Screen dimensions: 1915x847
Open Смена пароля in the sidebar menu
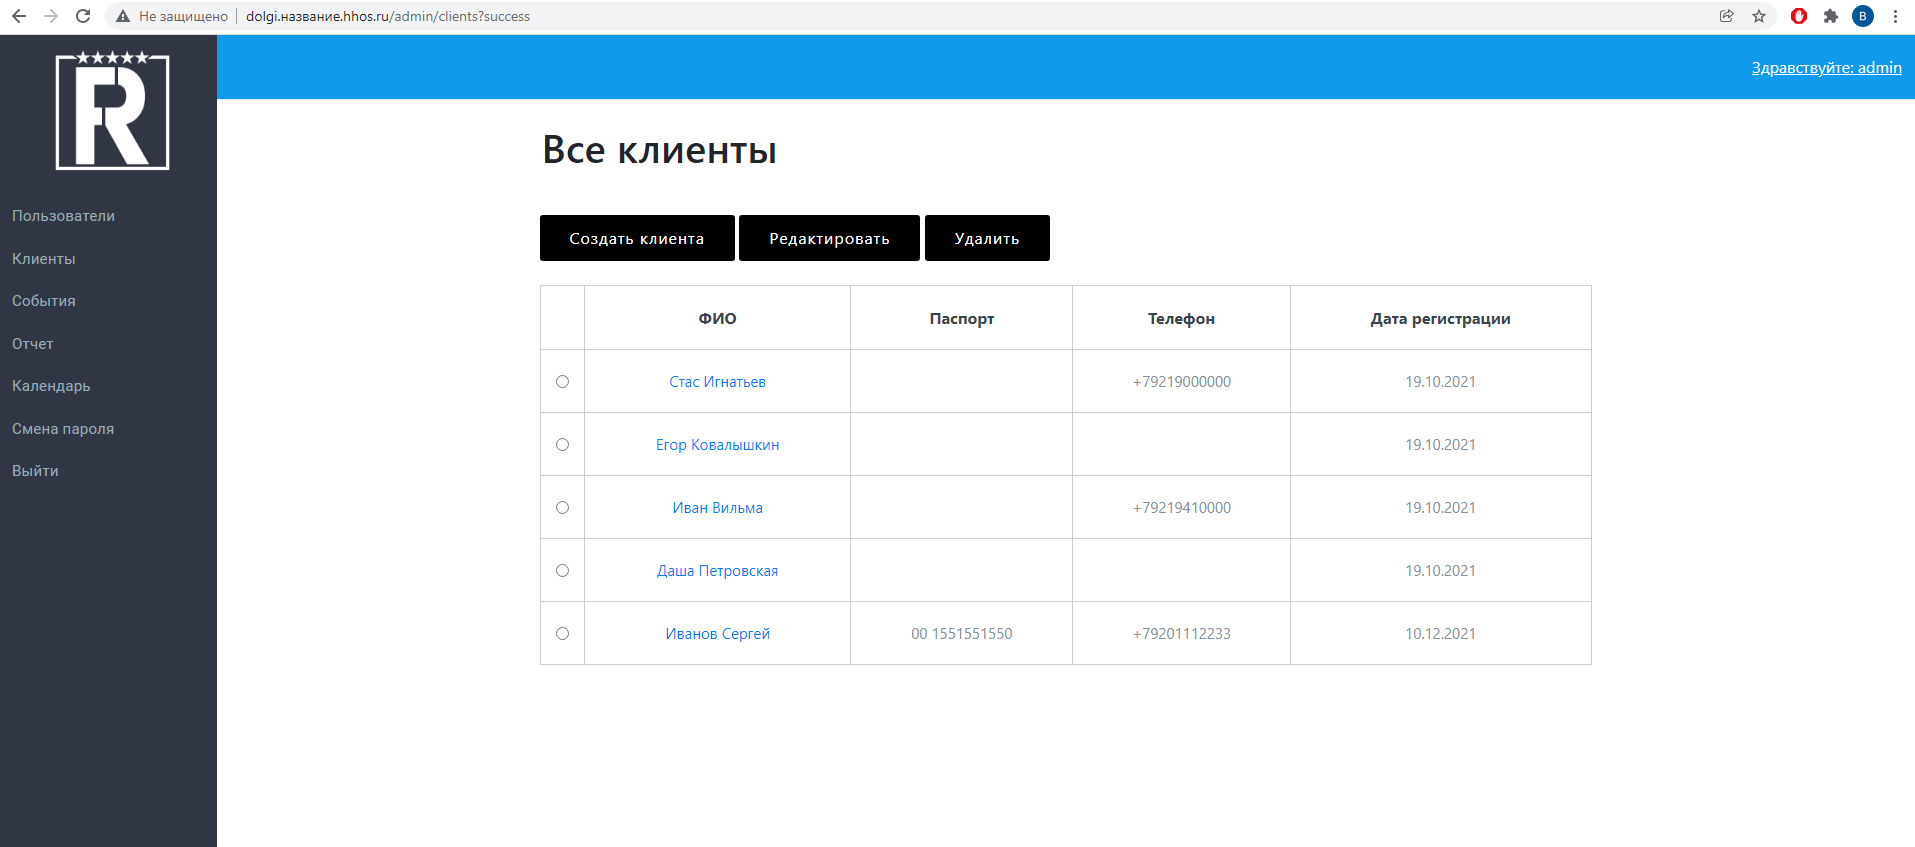[63, 429]
